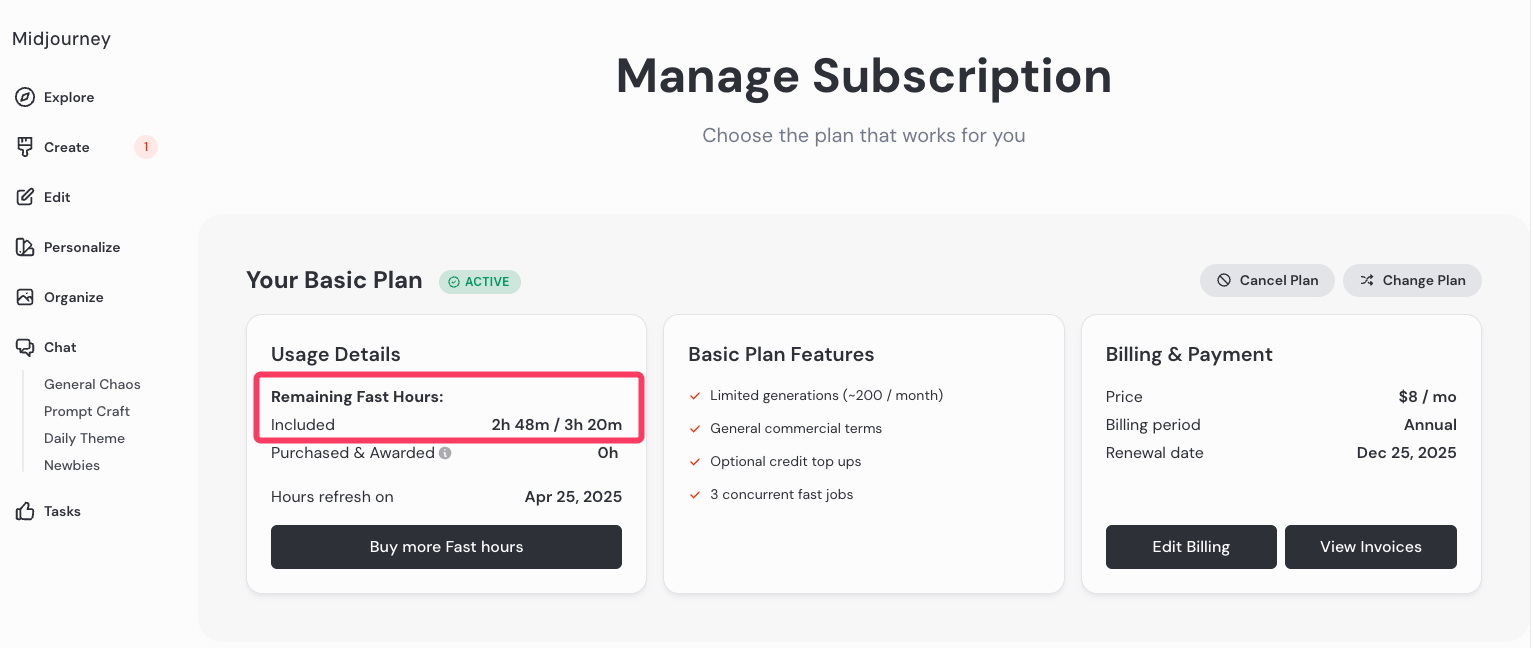Screen dimensions: 1531x648
Task: Click the Personalize icon in sidebar
Action: pyautogui.click(x=25, y=247)
